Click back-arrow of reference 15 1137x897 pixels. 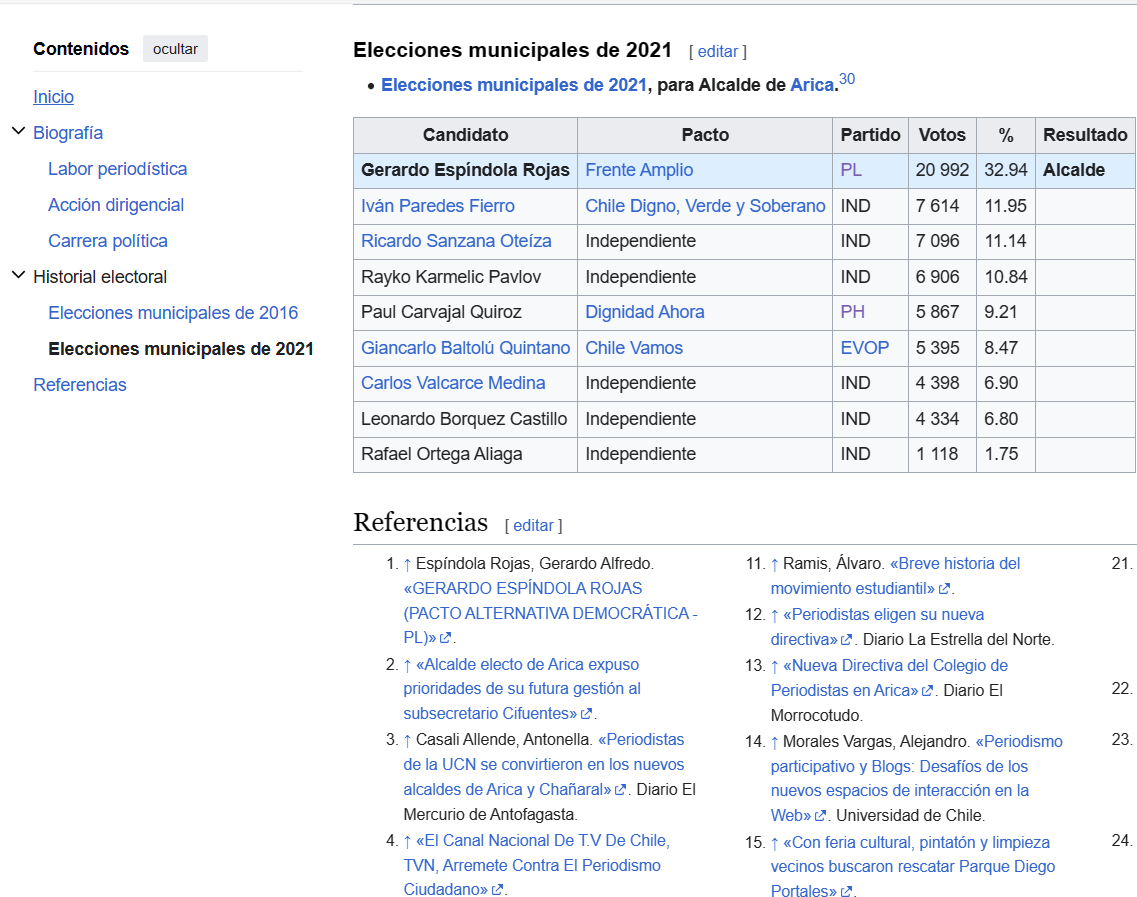tap(774, 843)
